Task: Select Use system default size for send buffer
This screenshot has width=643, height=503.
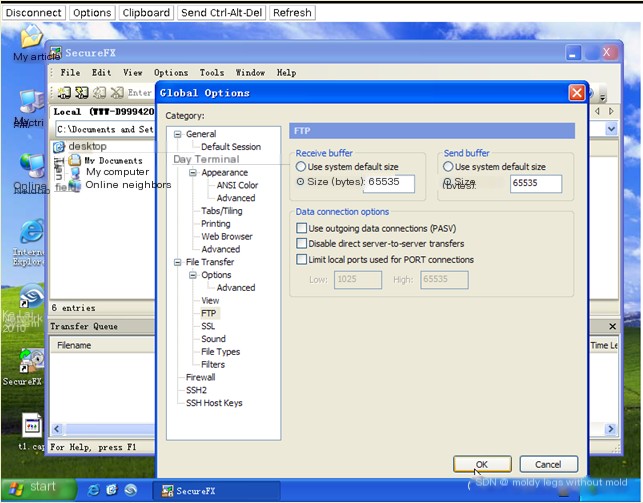Action: coord(448,166)
